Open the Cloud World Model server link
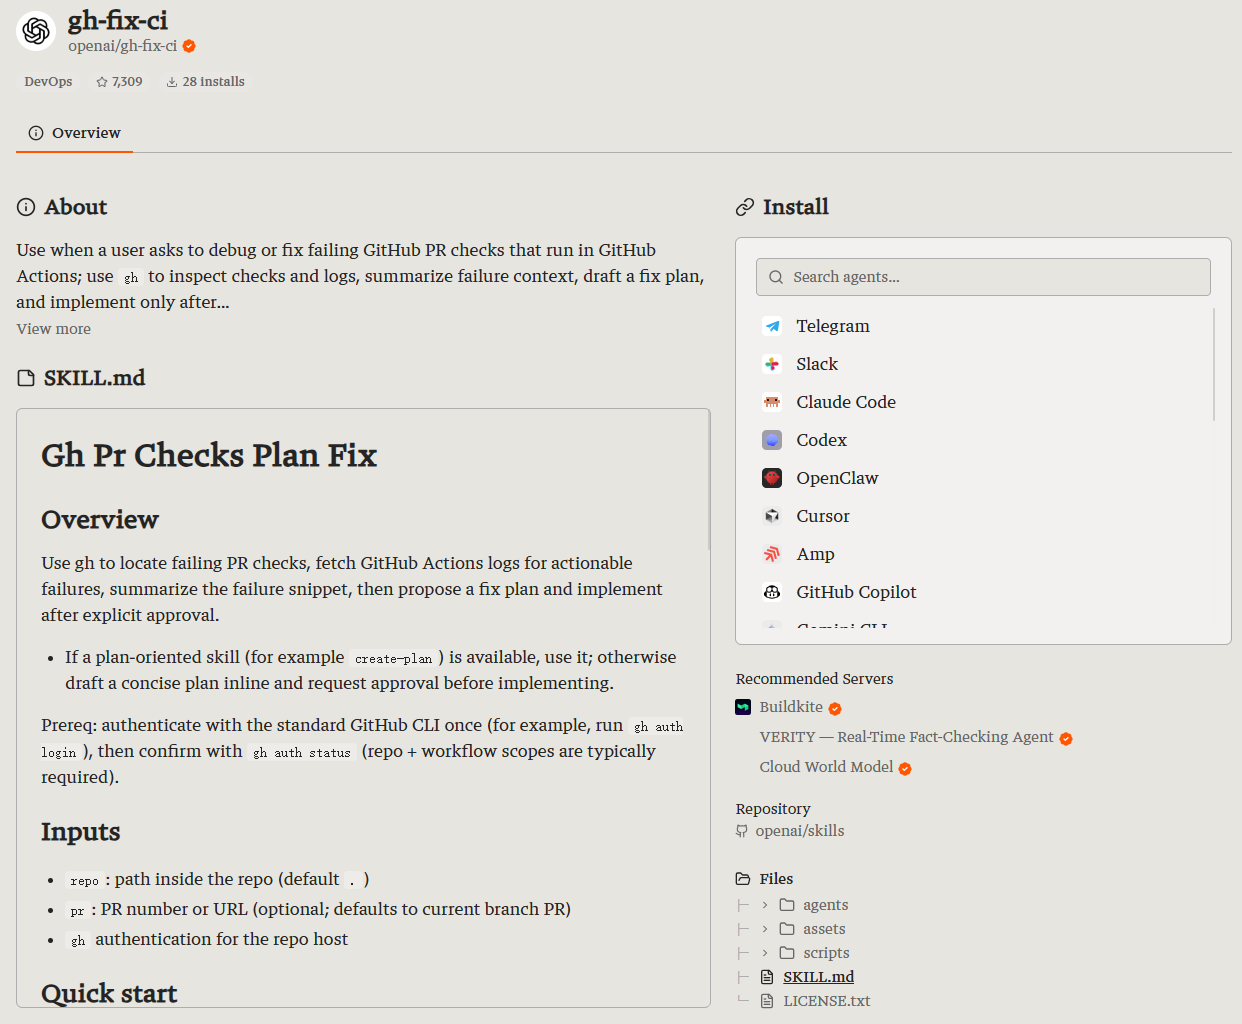1242x1024 pixels. pyautogui.click(x=826, y=767)
